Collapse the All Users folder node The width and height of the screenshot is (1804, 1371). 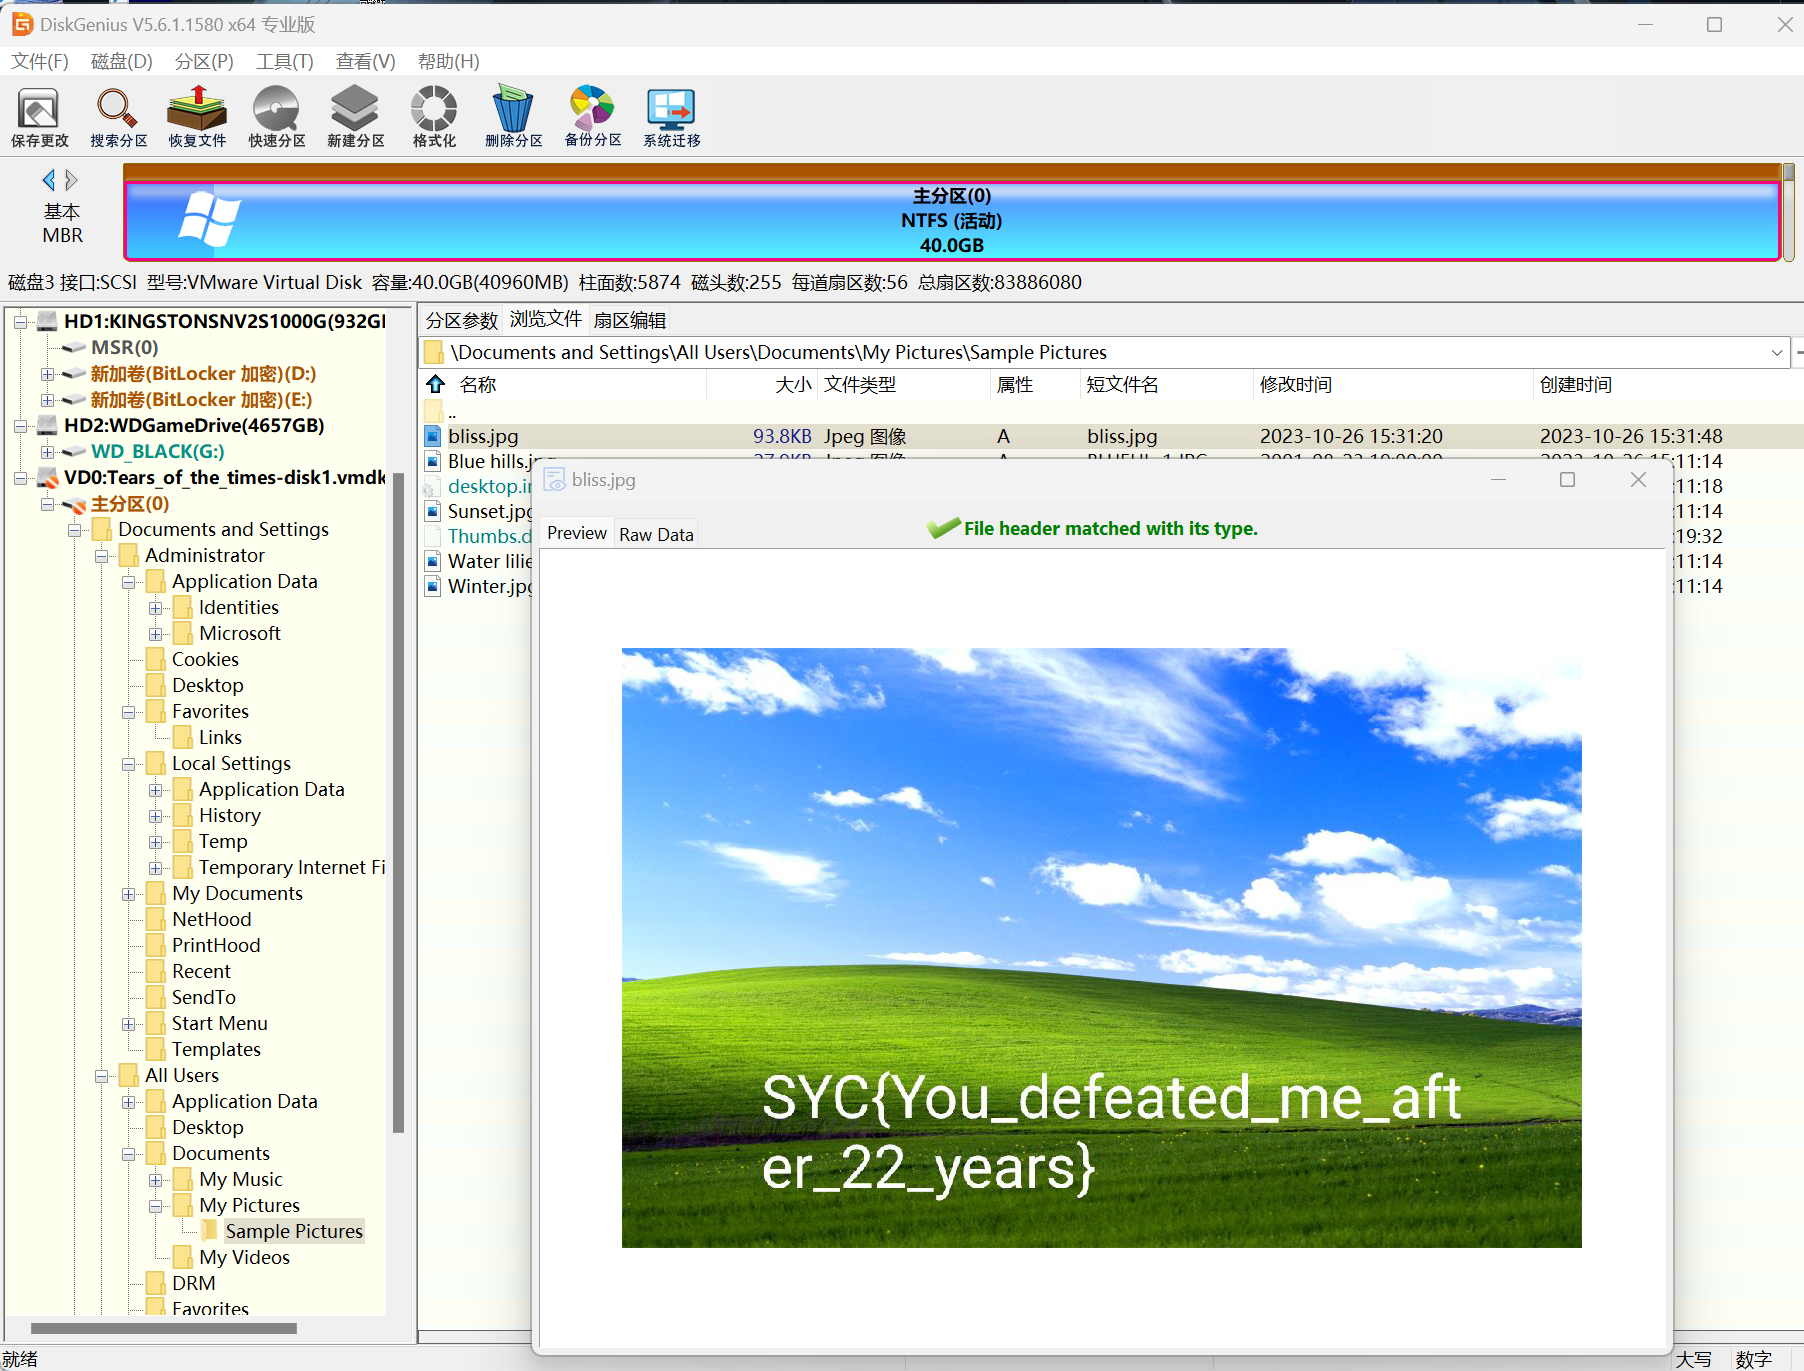point(101,1076)
